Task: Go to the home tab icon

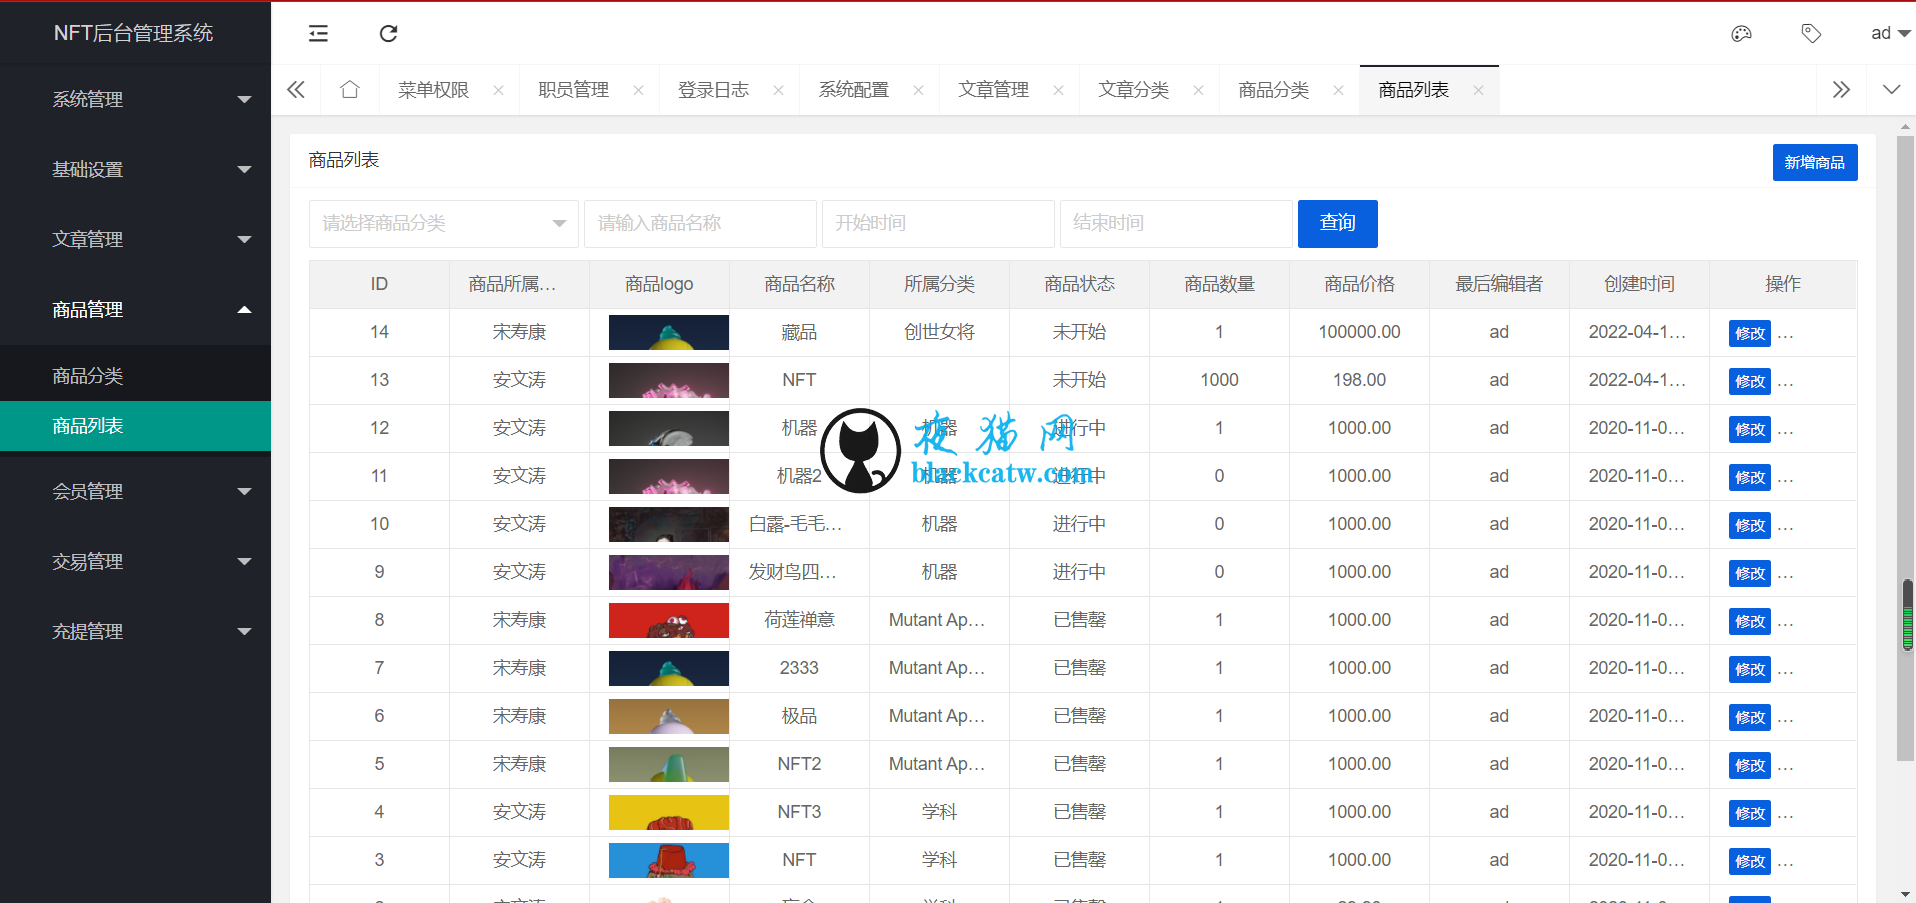Action: tap(349, 90)
